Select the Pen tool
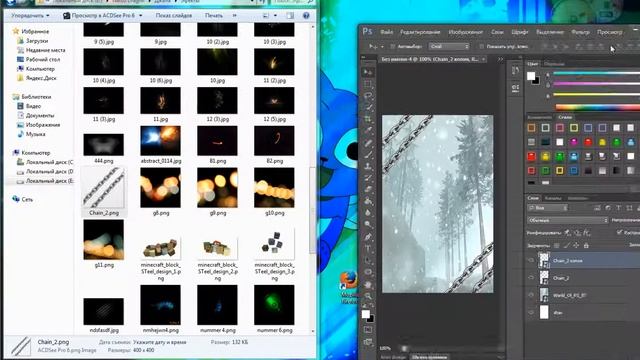Image resolution: width=640 pixels, height=360 pixels. pos(368,237)
